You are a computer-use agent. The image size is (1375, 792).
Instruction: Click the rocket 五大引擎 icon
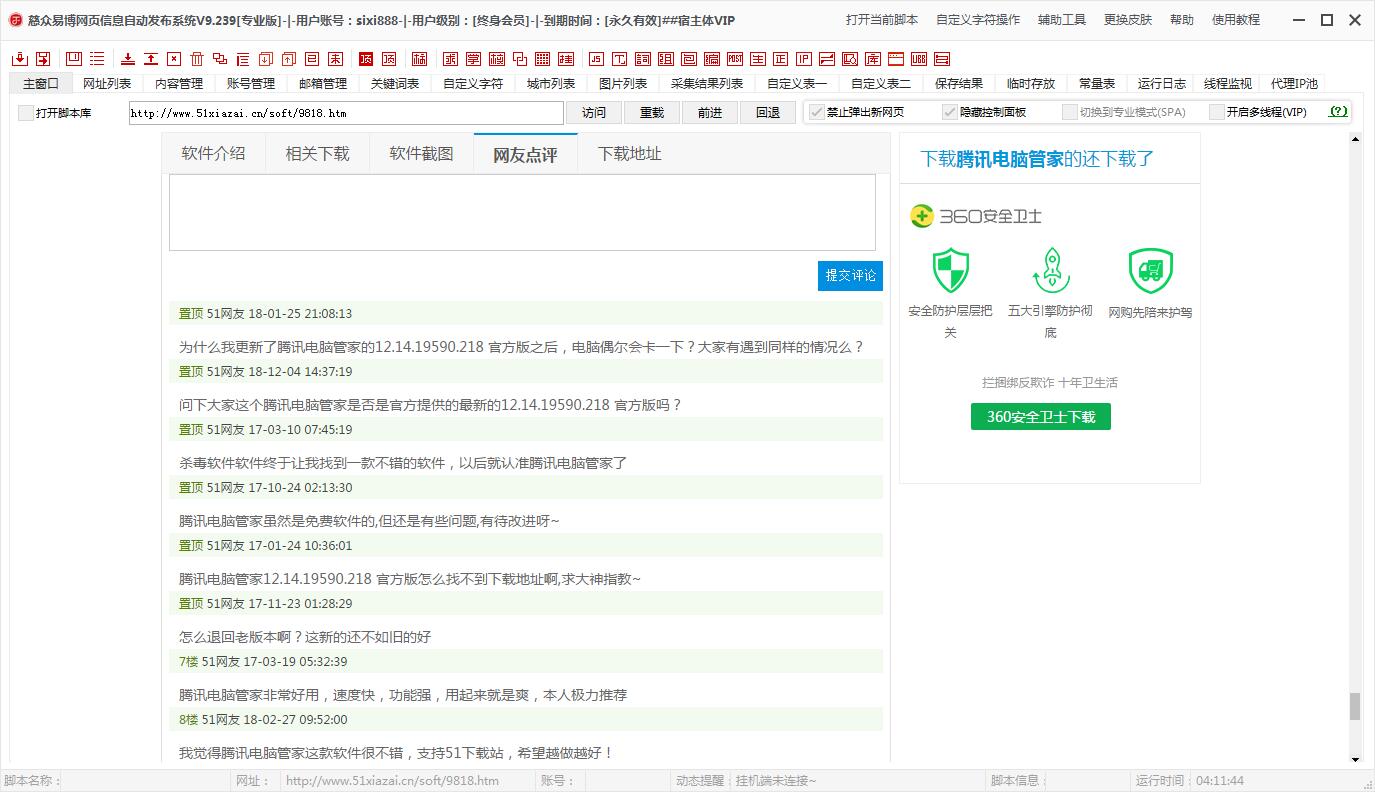coord(1050,270)
